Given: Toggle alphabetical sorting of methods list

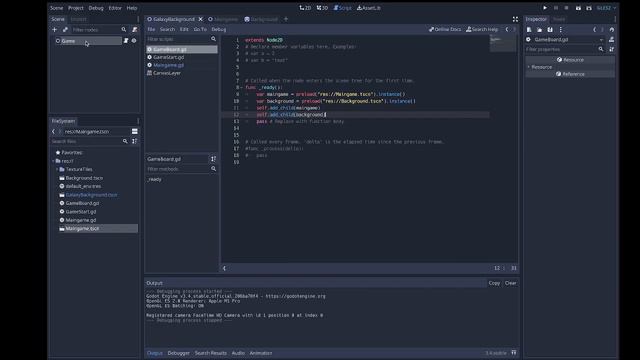Looking at the screenshot, I should pos(213,159).
